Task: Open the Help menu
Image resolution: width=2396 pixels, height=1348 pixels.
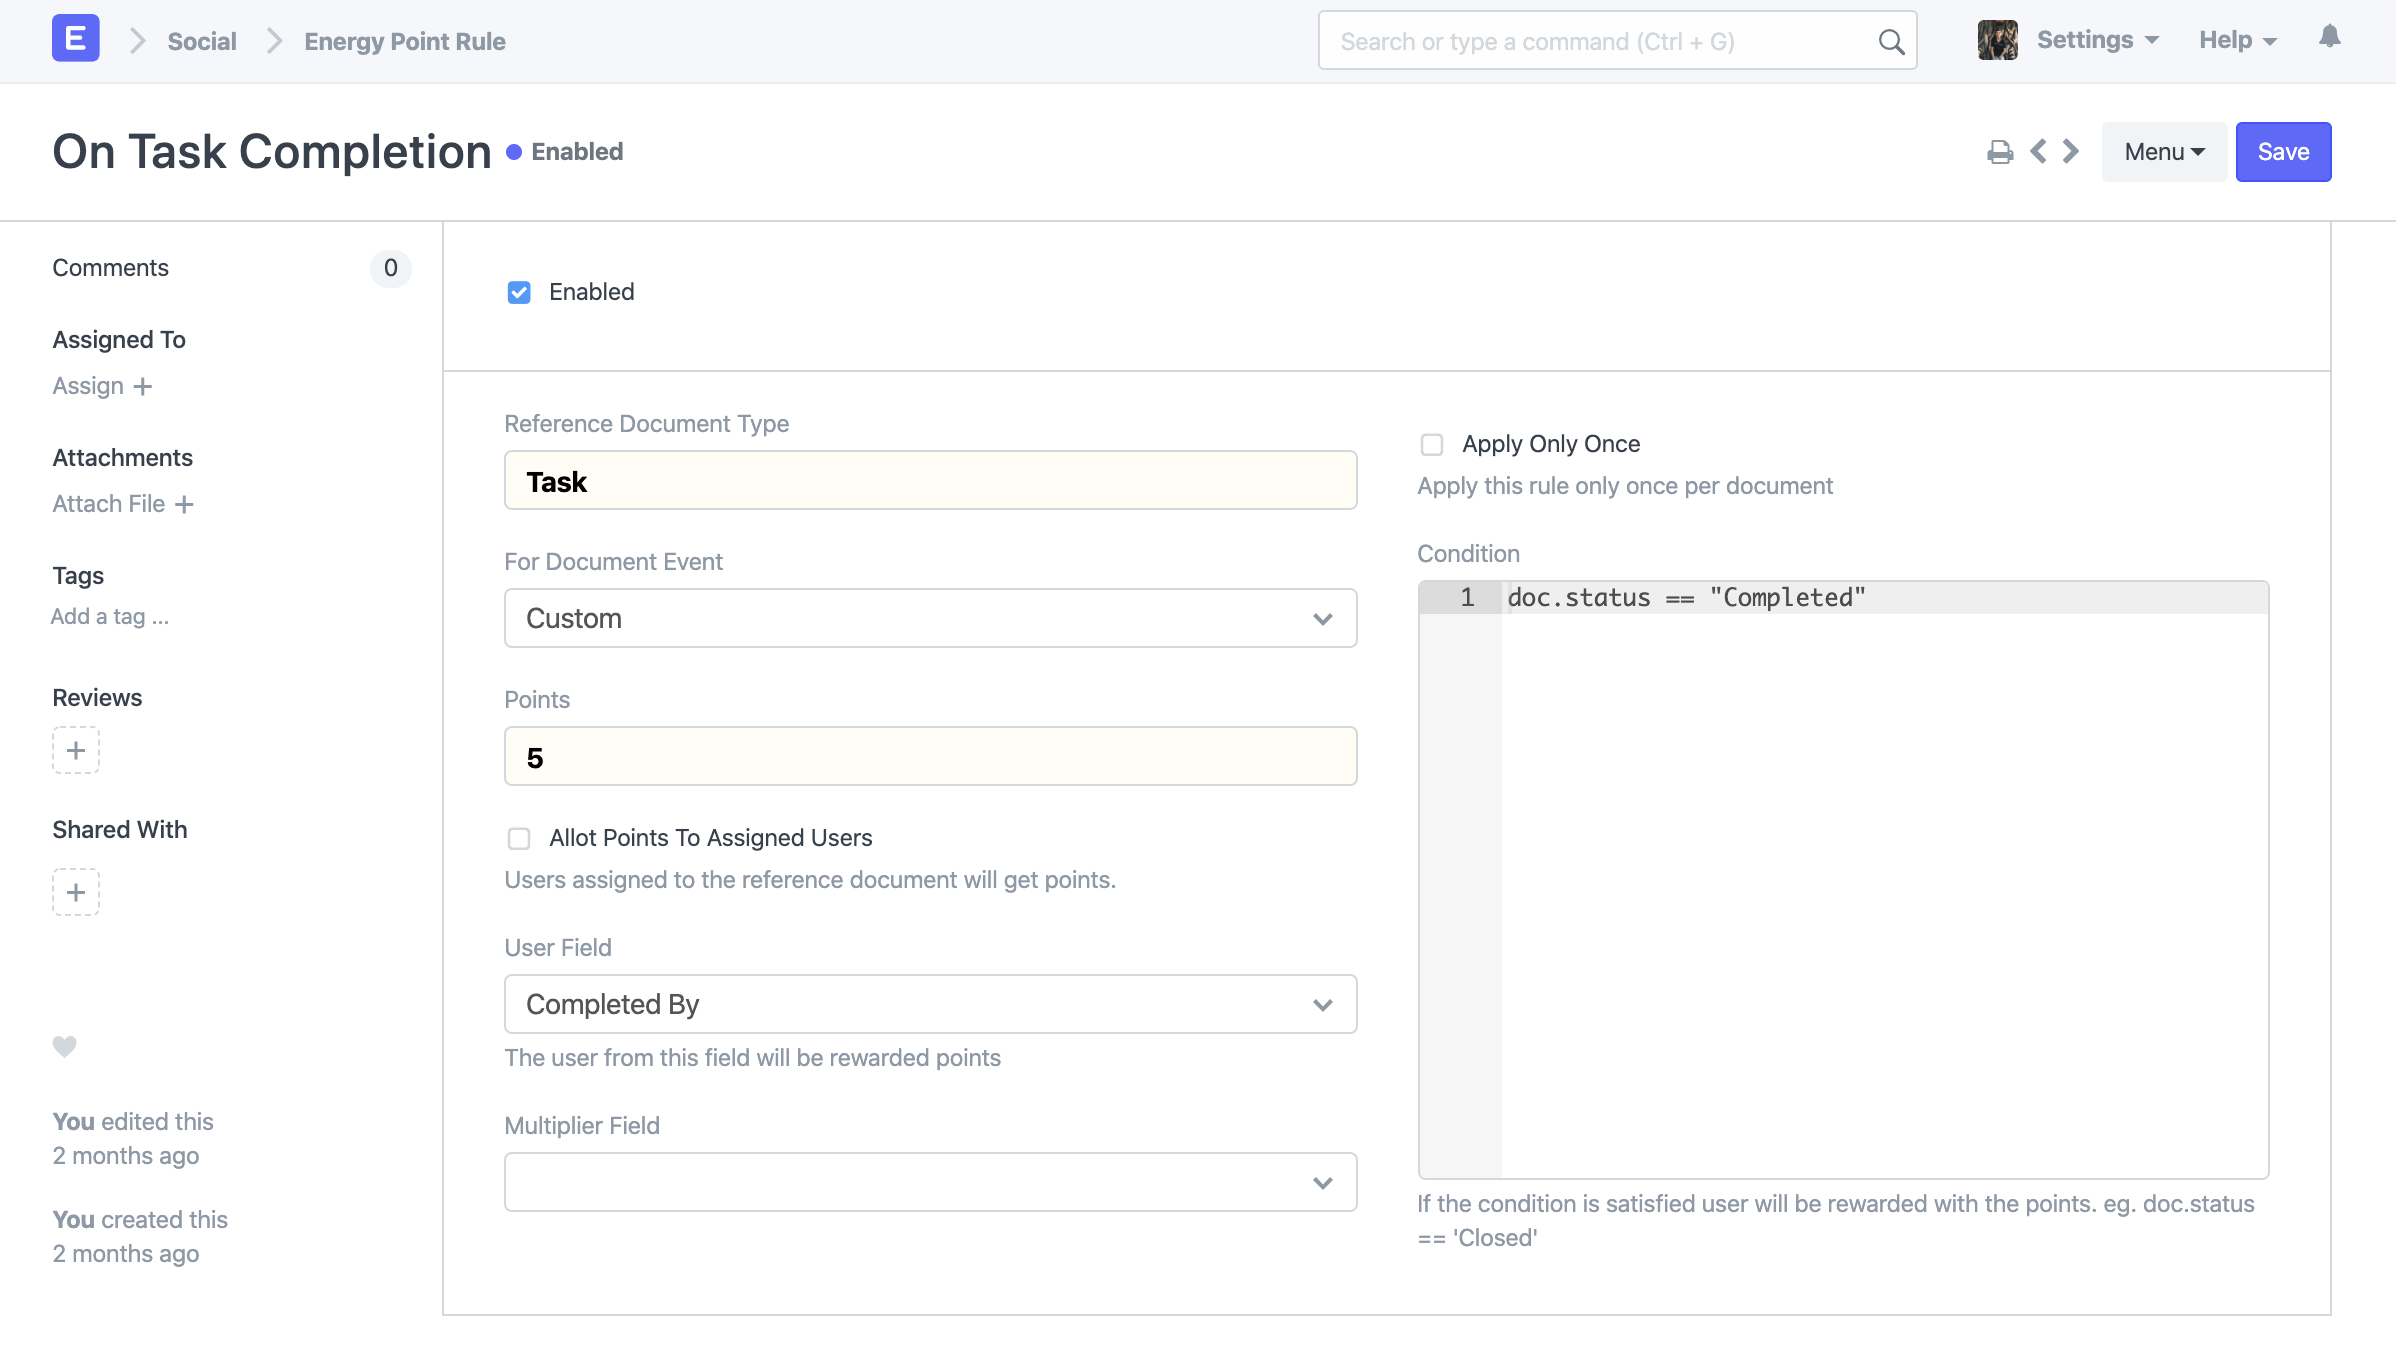Action: click(x=2237, y=40)
